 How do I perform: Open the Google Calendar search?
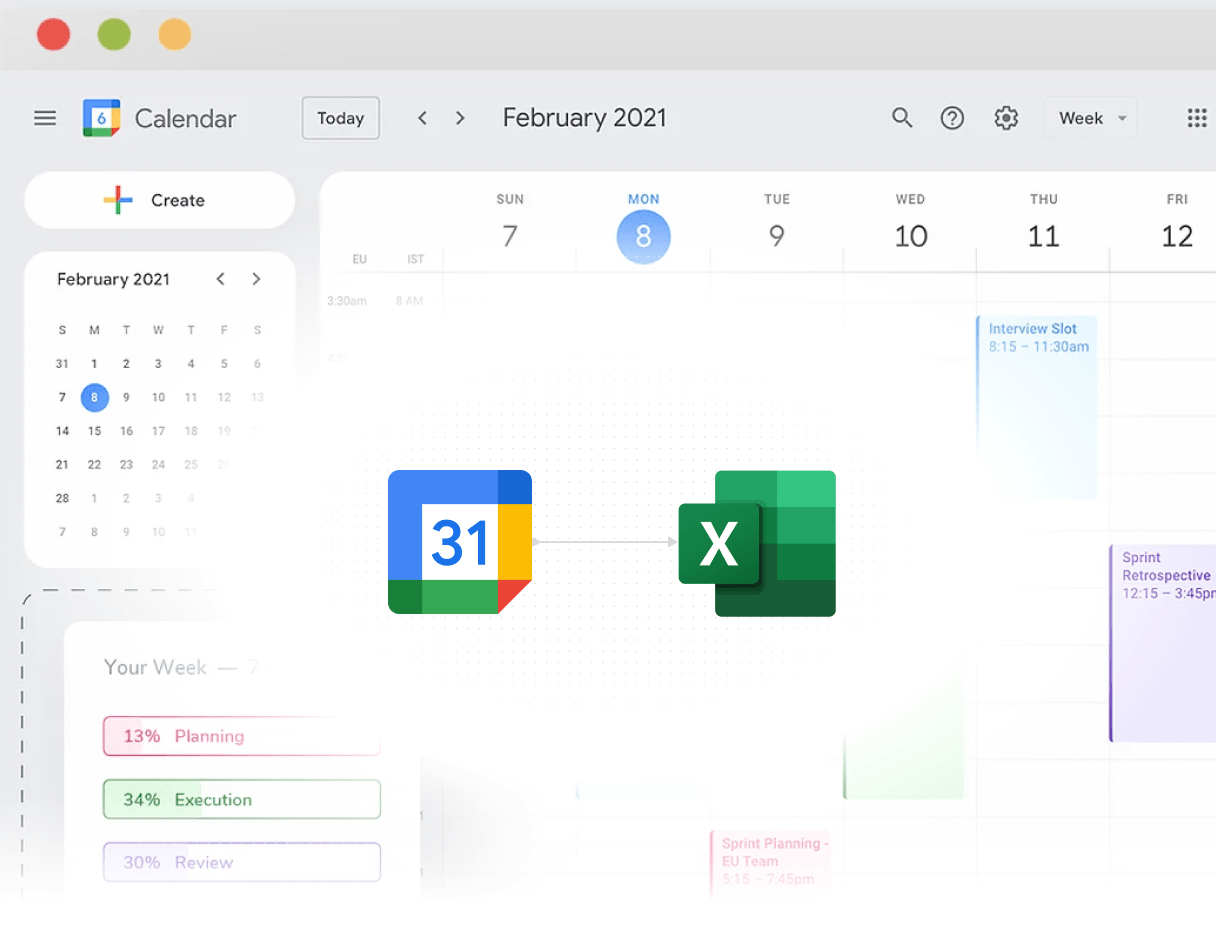click(902, 118)
